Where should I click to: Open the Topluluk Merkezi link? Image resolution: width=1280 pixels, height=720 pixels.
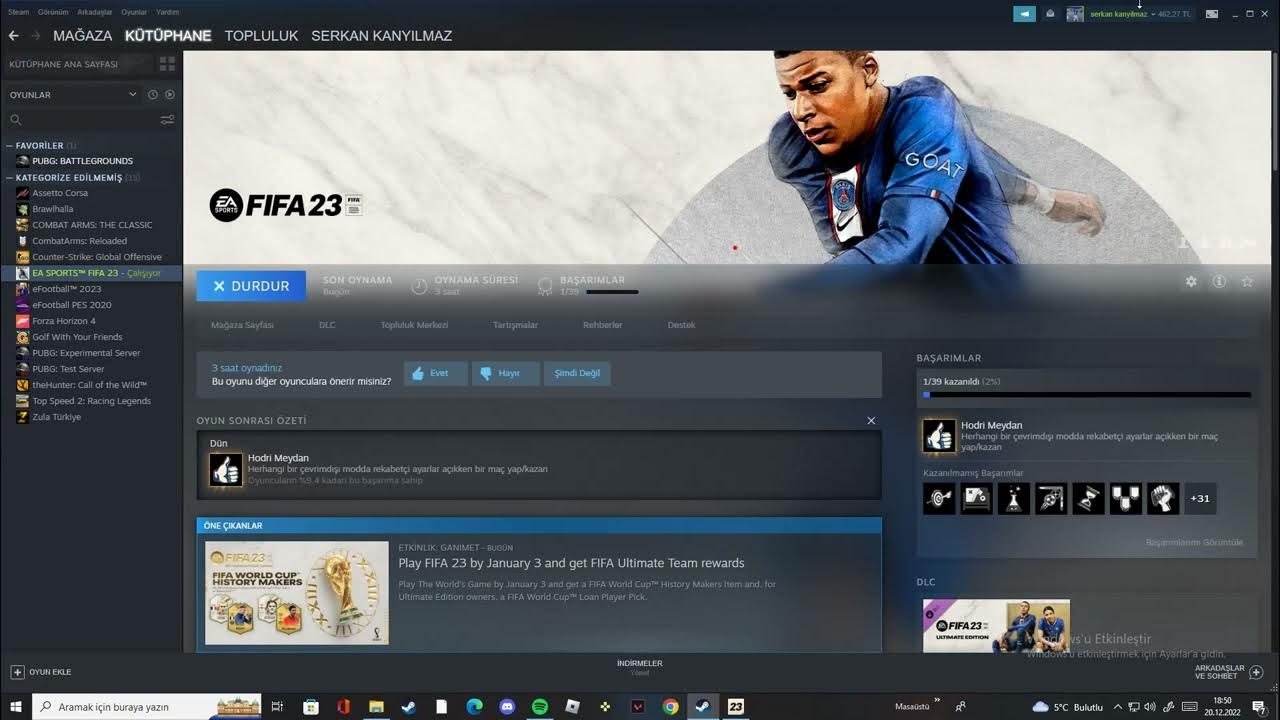pos(414,325)
